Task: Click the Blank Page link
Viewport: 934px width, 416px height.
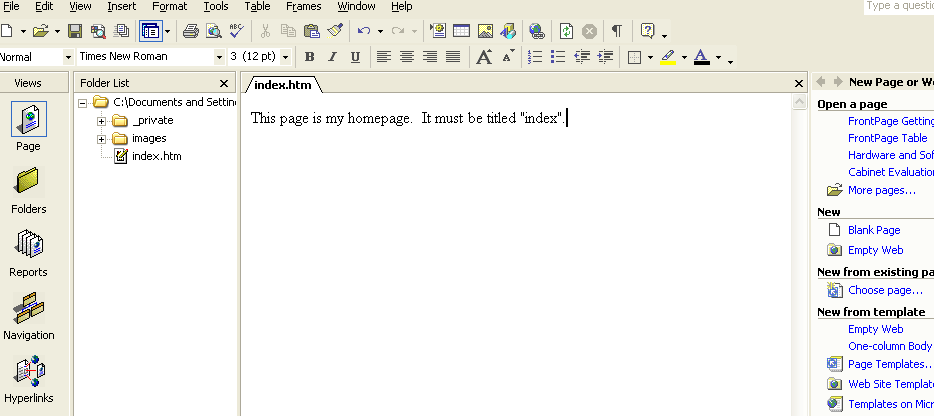Action: pos(874,230)
